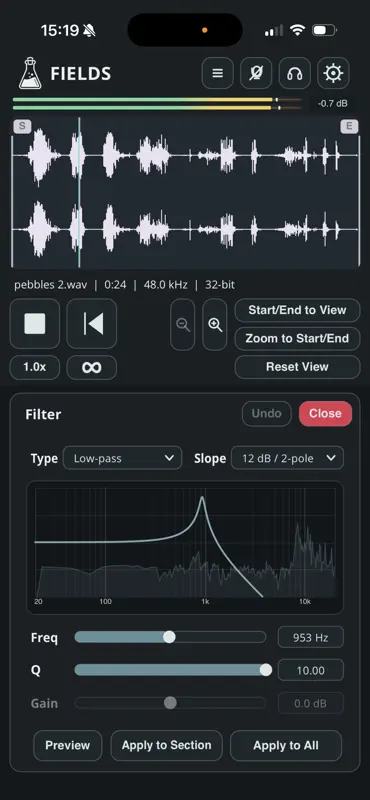Click Zoom to Start/End button

tap(298, 339)
